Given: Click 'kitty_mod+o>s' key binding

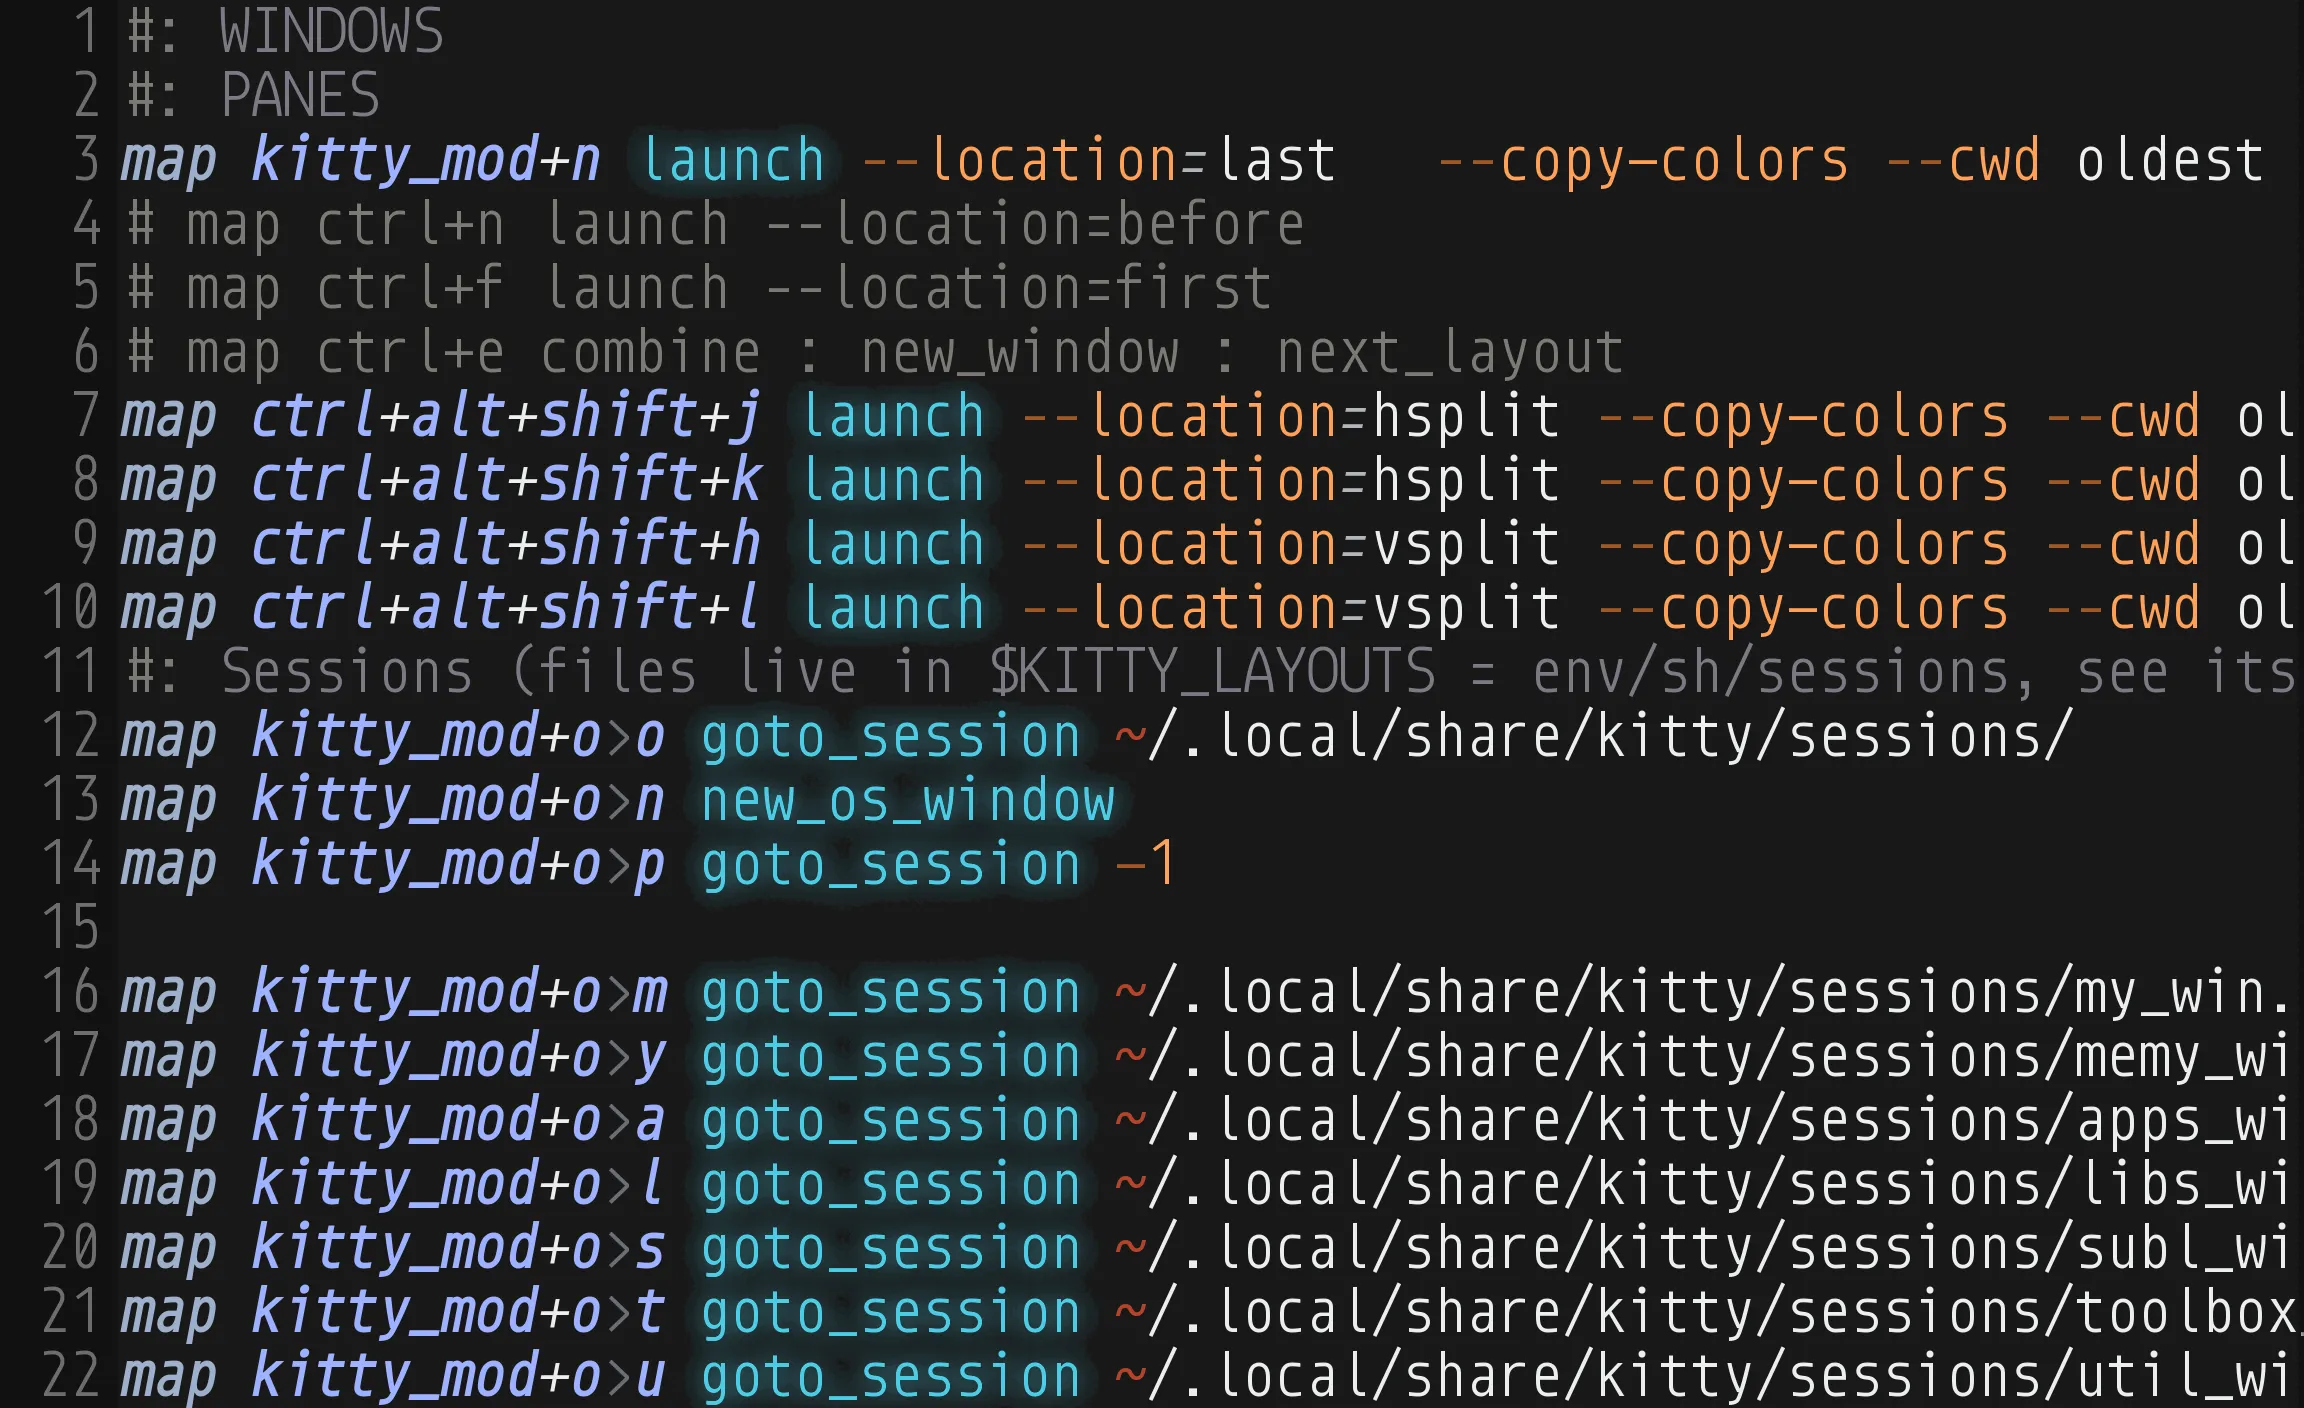Looking at the screenshot, I should pos(458,1248).
